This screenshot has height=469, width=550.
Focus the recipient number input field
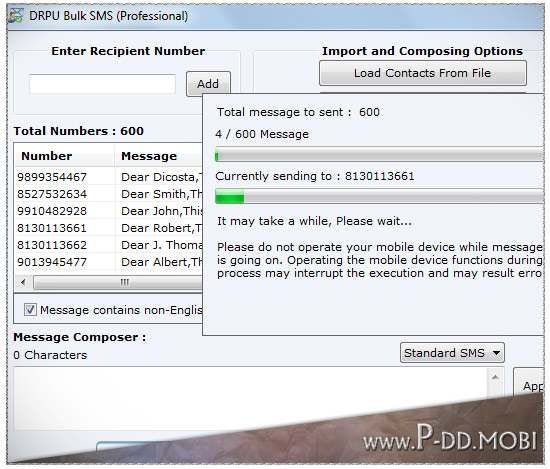point(102,83)
